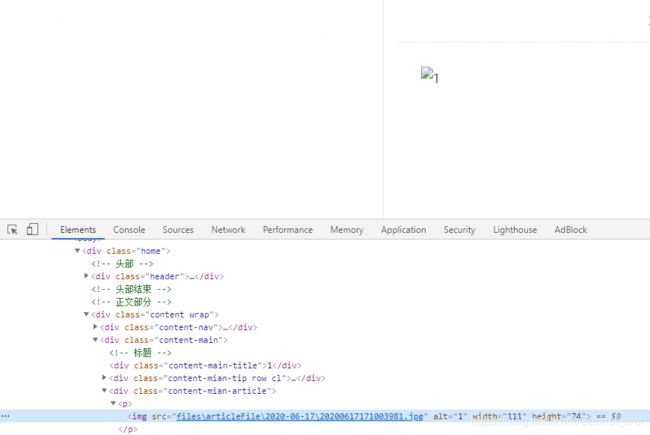Image resolution: width=650 pixels, height=435 pixels.
Task: Expand the div class="content-nav" node
Action: [95, 327]
